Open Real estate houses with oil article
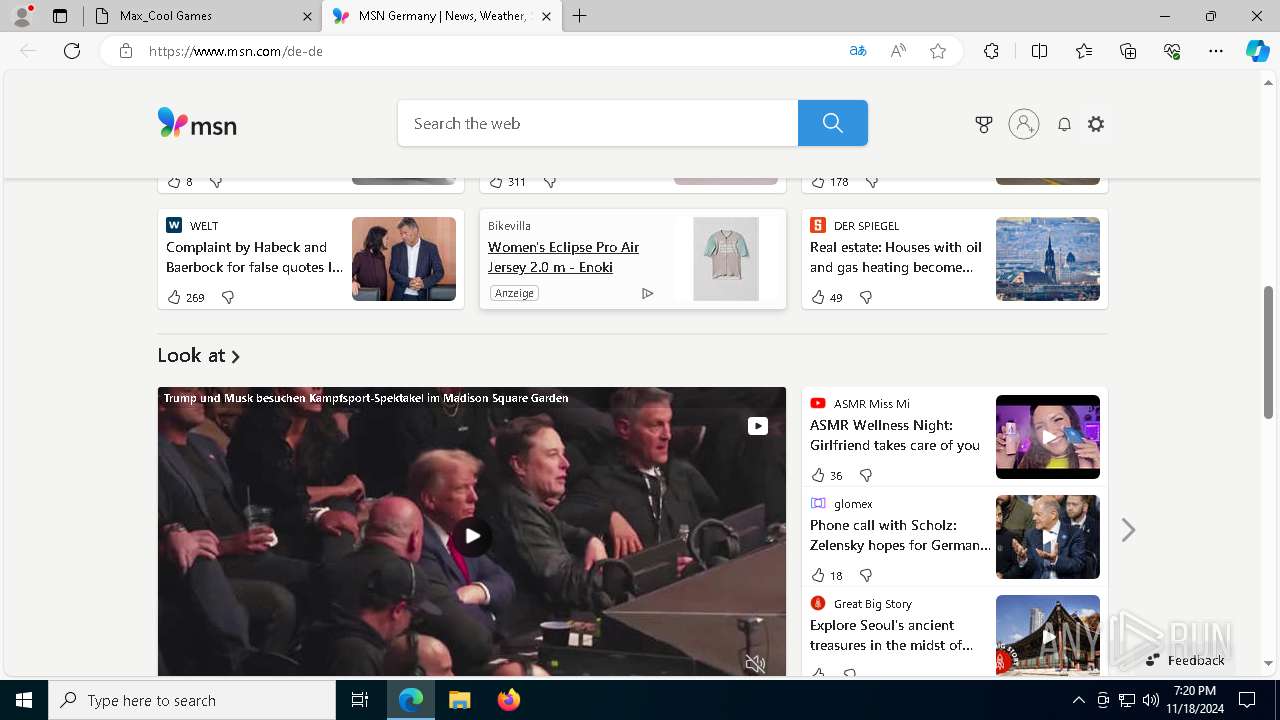1280x720 pixels. 896,257
